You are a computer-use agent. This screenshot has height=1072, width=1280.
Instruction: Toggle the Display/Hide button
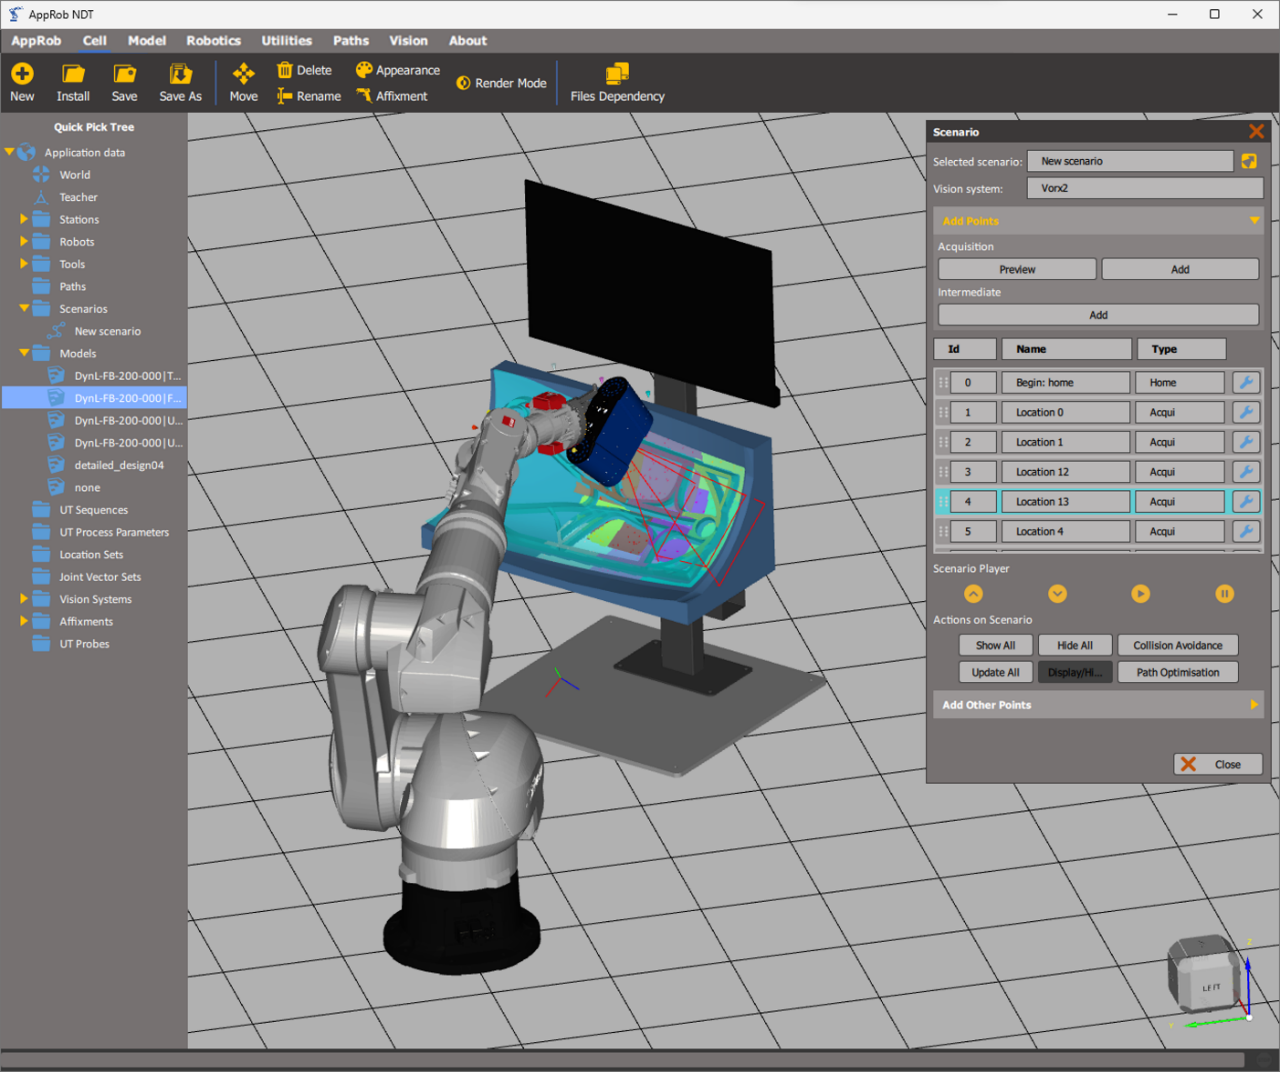click(1075, 673)
